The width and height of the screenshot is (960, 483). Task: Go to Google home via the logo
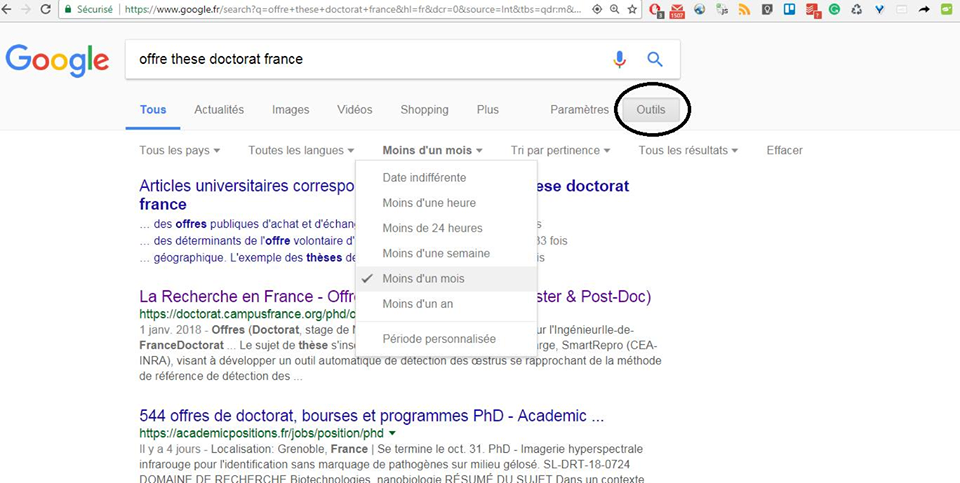click(x=58, y=61)
